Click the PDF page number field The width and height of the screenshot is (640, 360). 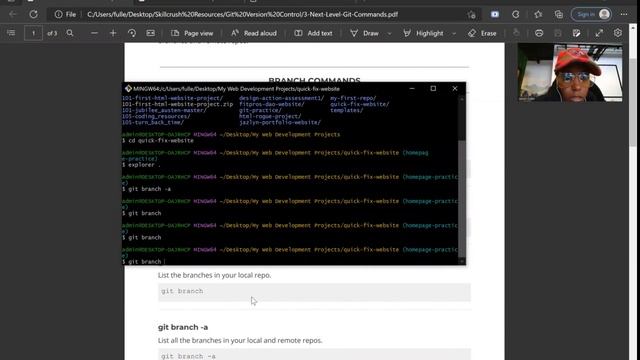[33, 33]
